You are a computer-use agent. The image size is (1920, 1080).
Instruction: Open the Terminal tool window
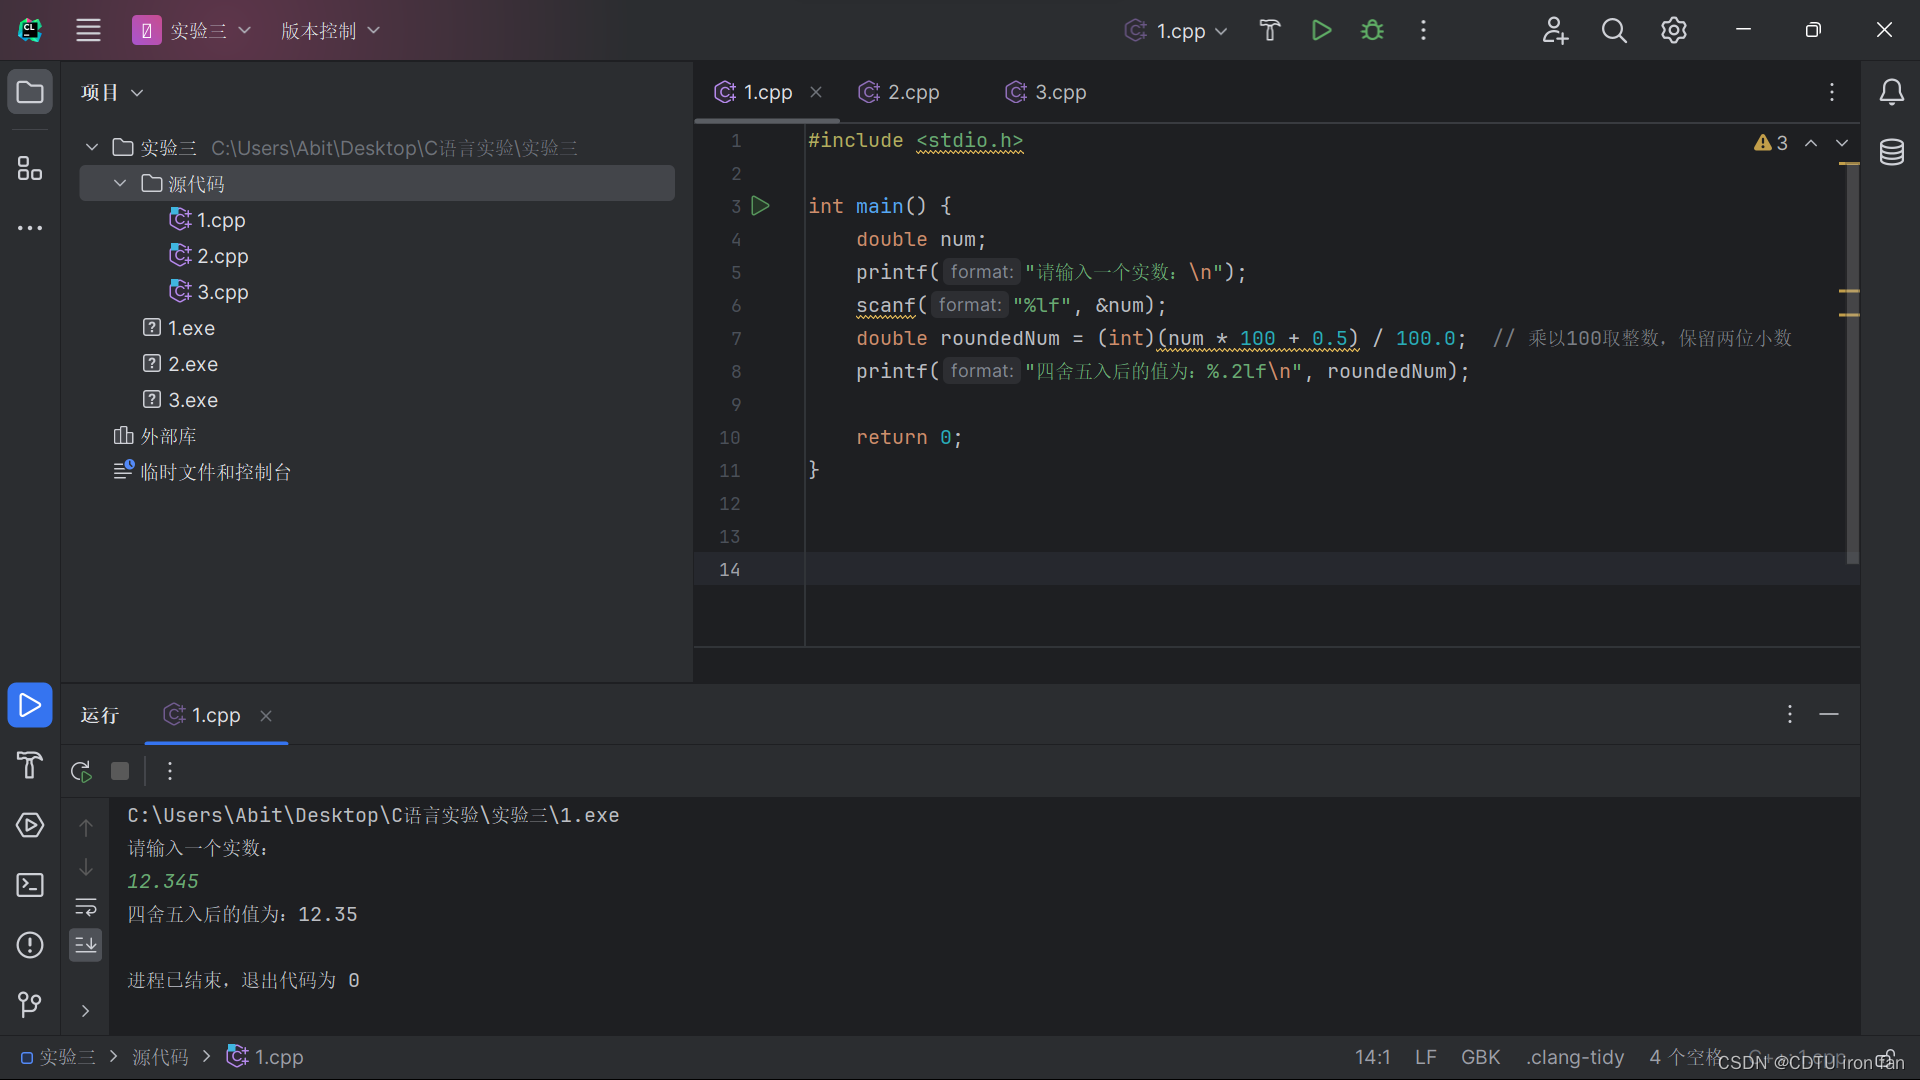[30, 886]
